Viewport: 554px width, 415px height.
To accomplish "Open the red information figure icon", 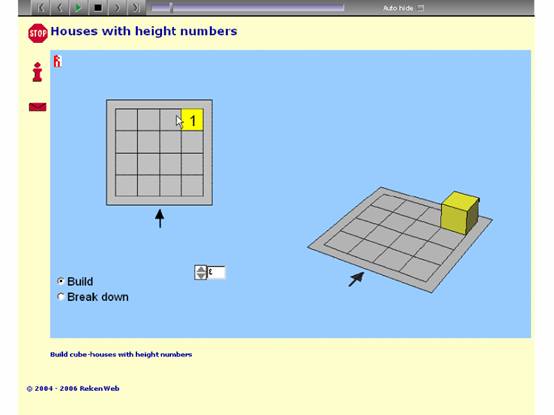I will tap(37, 72).
